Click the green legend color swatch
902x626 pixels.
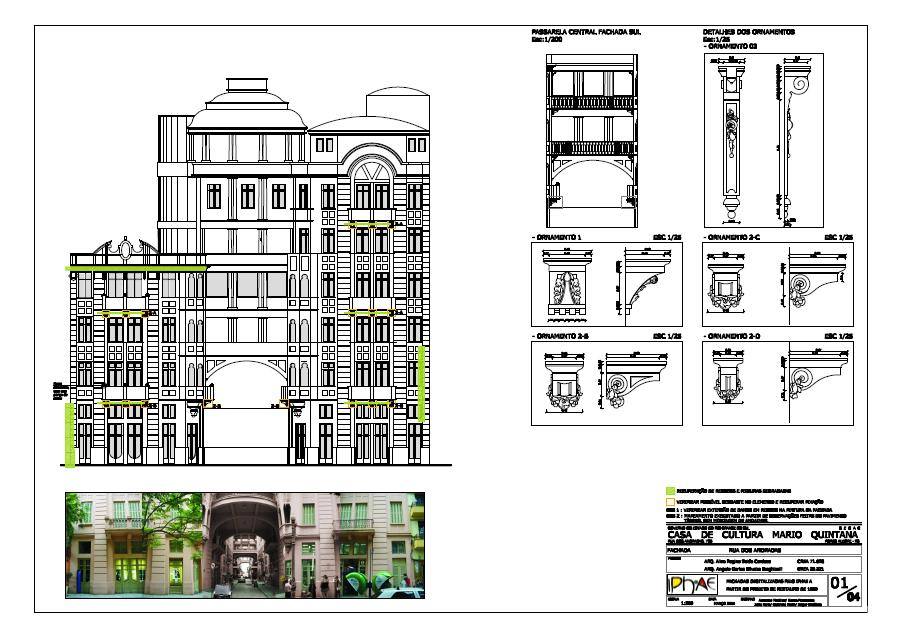pos(670,491)
